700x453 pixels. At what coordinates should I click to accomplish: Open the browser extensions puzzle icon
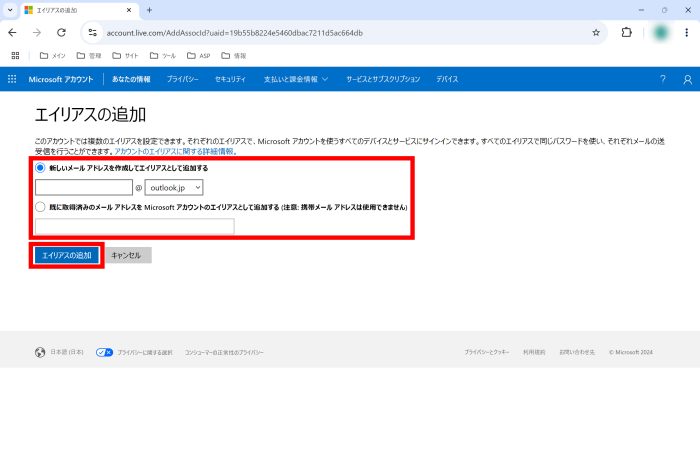tap(626, 32)
